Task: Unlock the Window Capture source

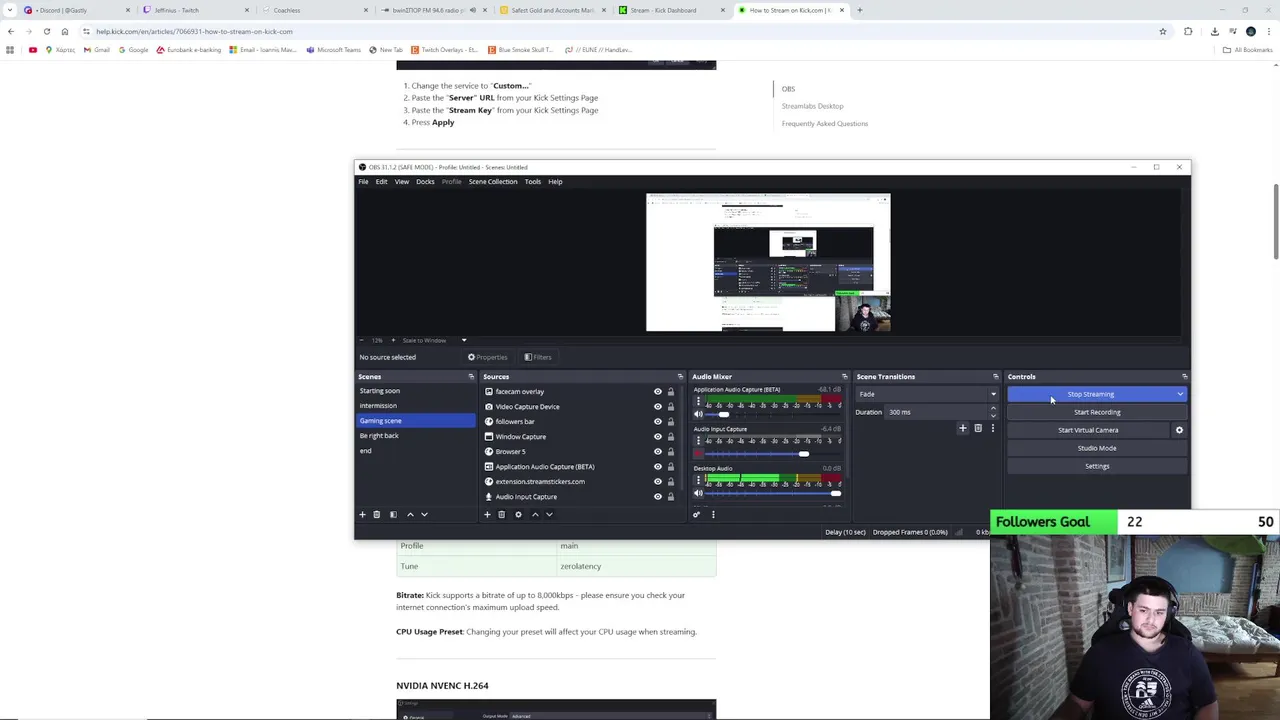Action: pyautogui.click(x=671, y=437)
